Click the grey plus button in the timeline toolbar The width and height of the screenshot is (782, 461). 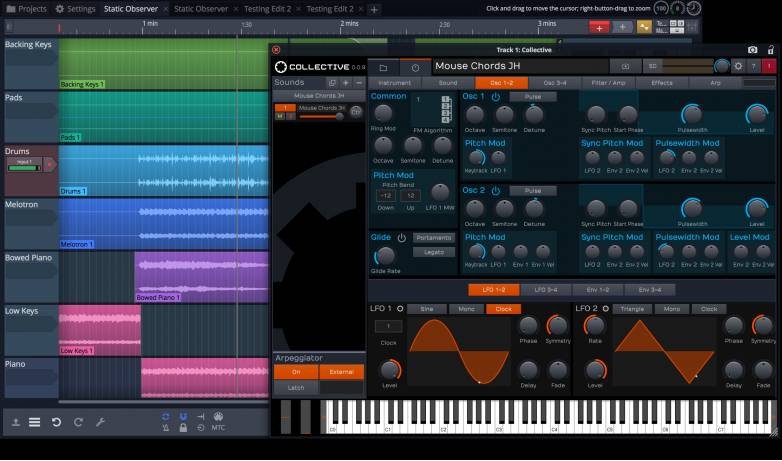point(622,27)
